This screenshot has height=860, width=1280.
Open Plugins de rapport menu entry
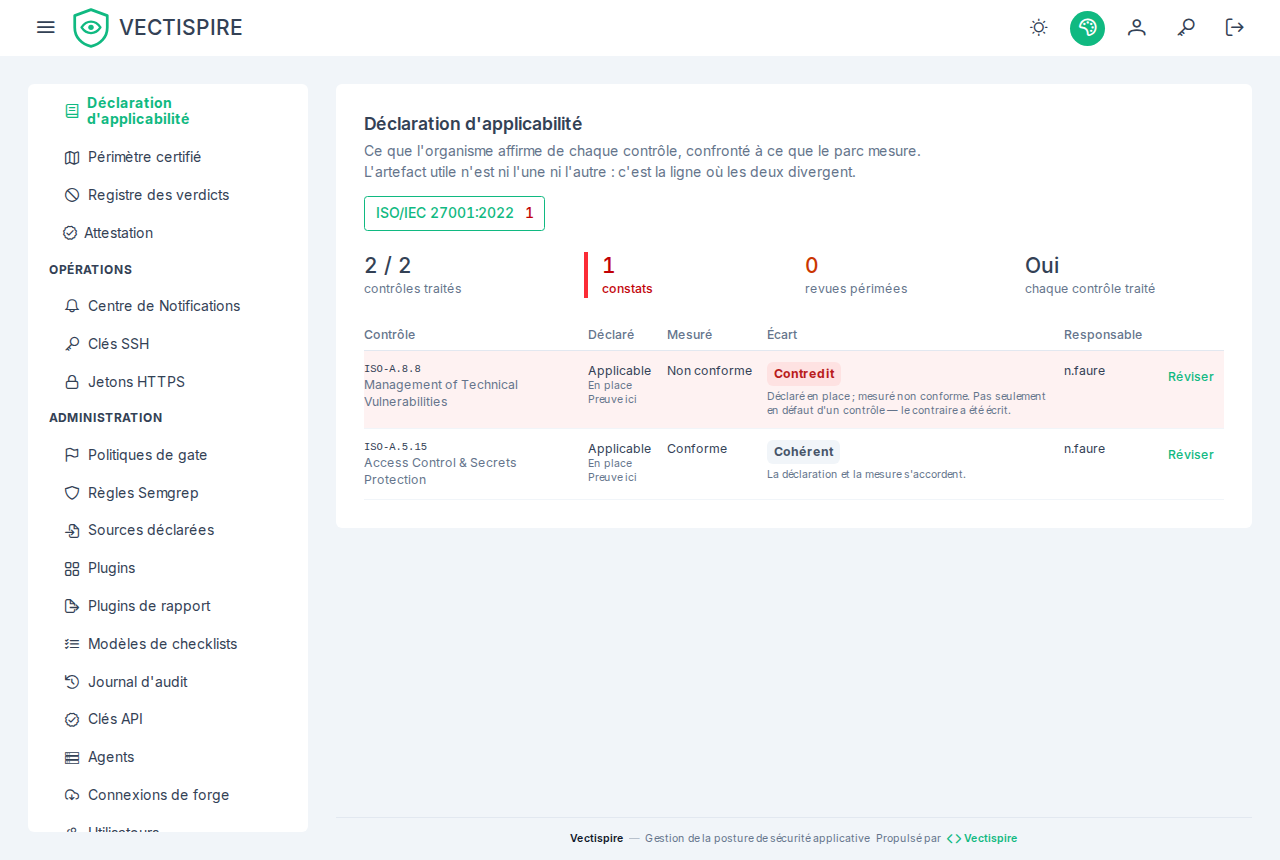click(x=168, y=606)
